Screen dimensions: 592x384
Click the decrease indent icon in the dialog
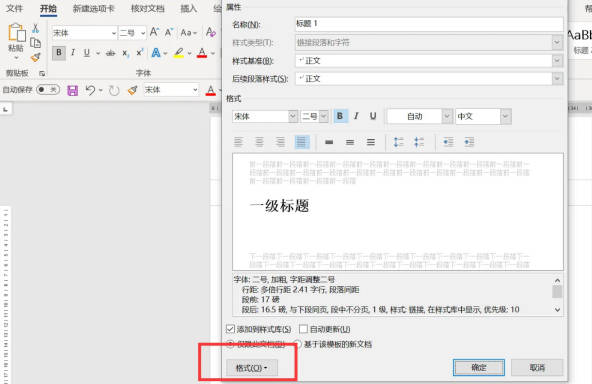[x=448, y=142]
